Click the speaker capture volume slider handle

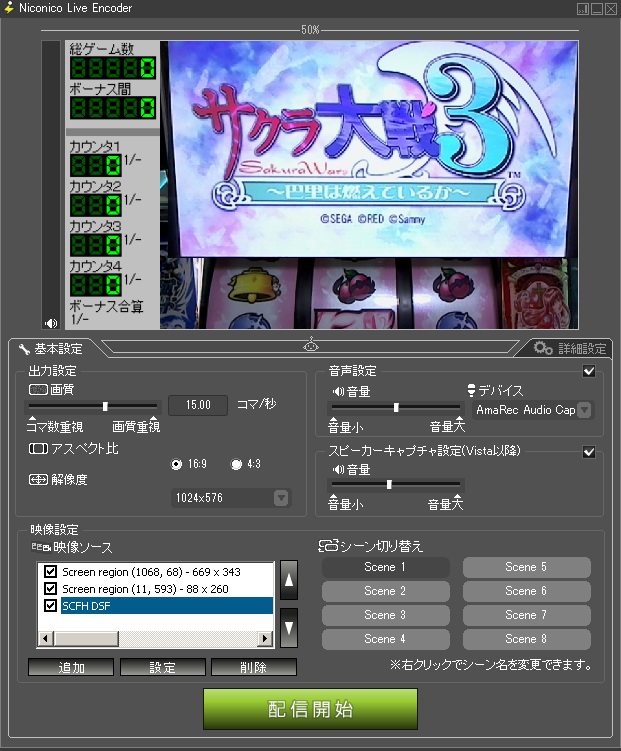(x=389, y=484)
